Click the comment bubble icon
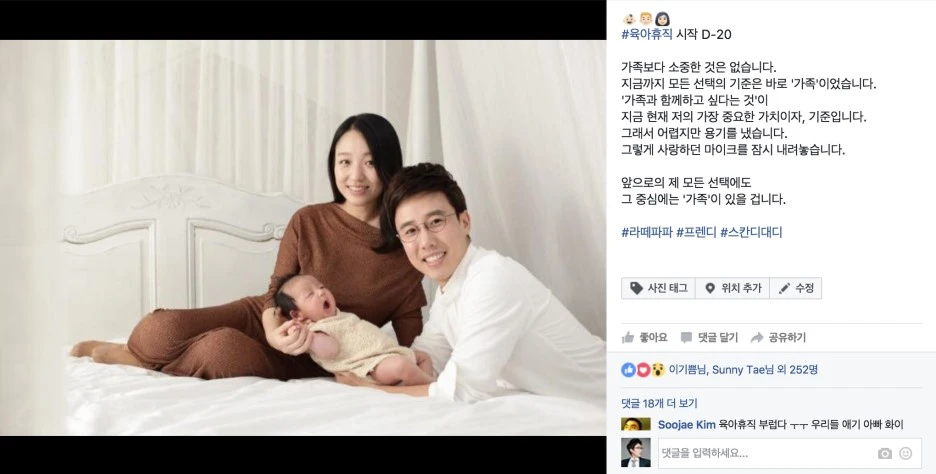Screen dimensions: 936x474 (686, 337)
